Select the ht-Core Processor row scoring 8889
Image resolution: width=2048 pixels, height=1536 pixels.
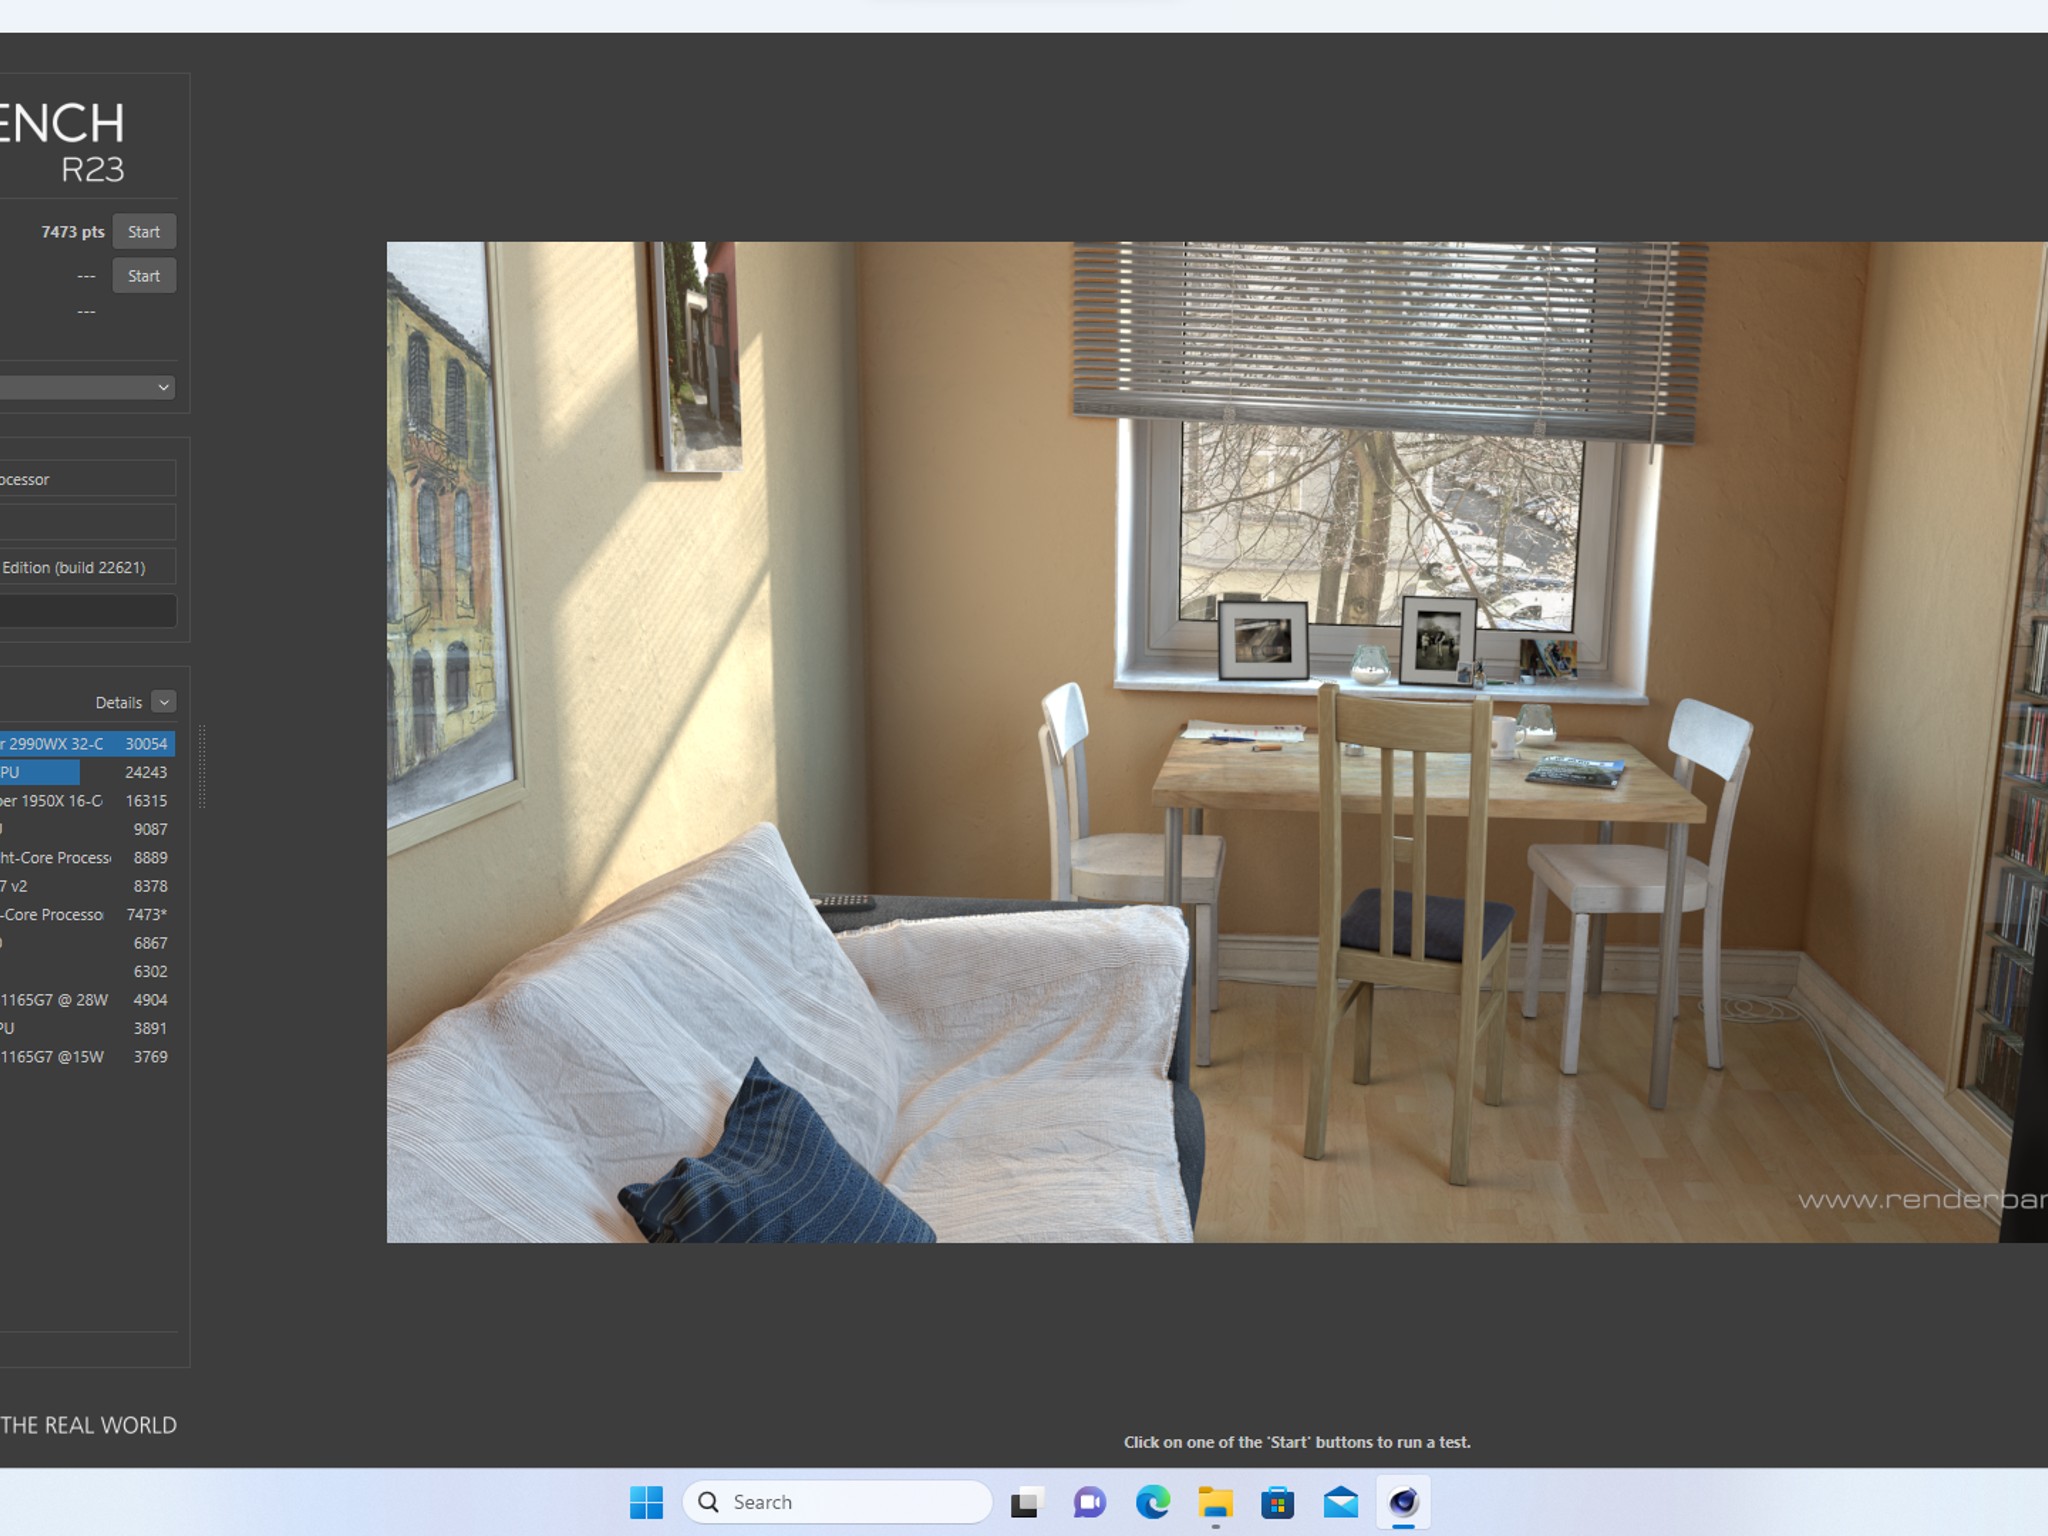[x=87, y=858]
